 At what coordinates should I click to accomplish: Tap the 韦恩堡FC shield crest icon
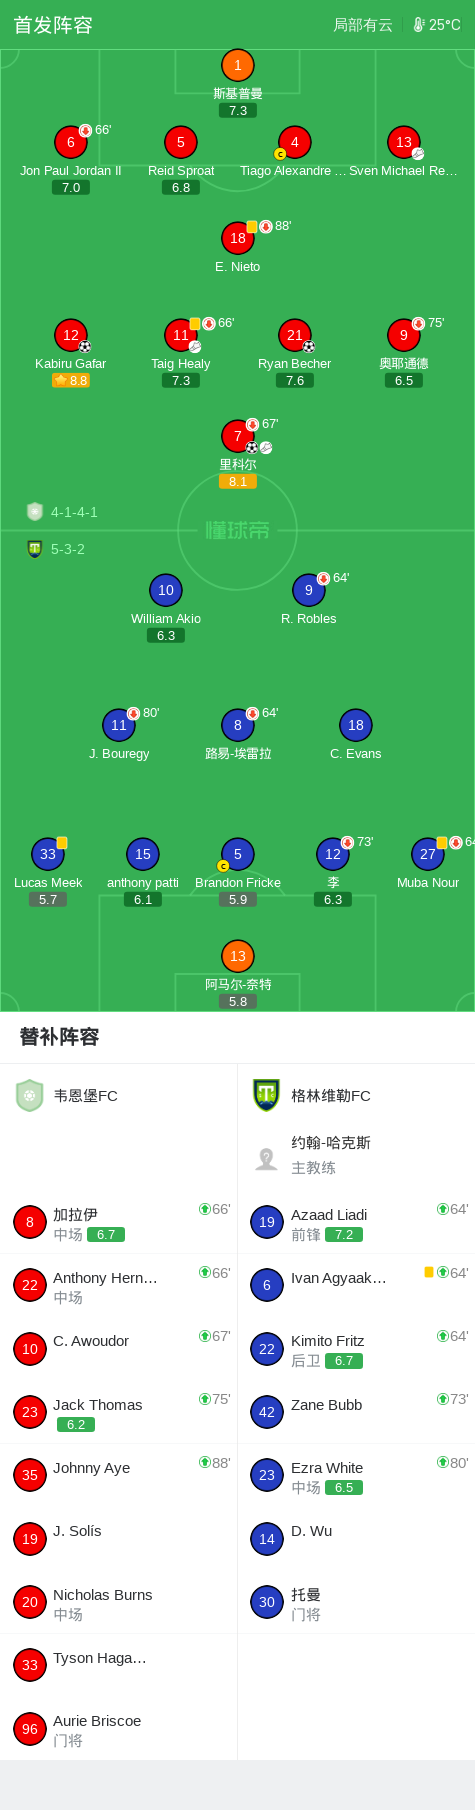[x=30, y=1095]
